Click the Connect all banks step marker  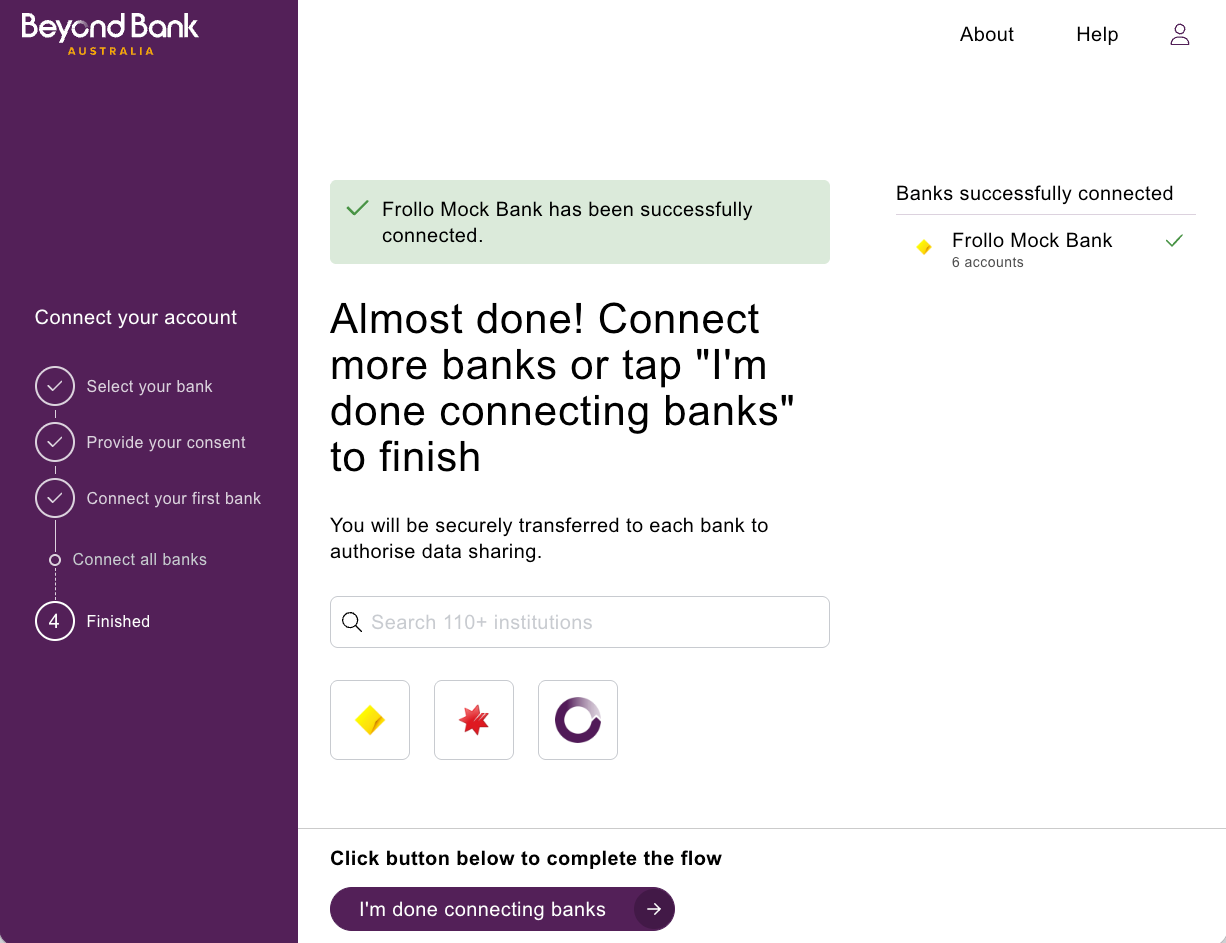point(55,560)
